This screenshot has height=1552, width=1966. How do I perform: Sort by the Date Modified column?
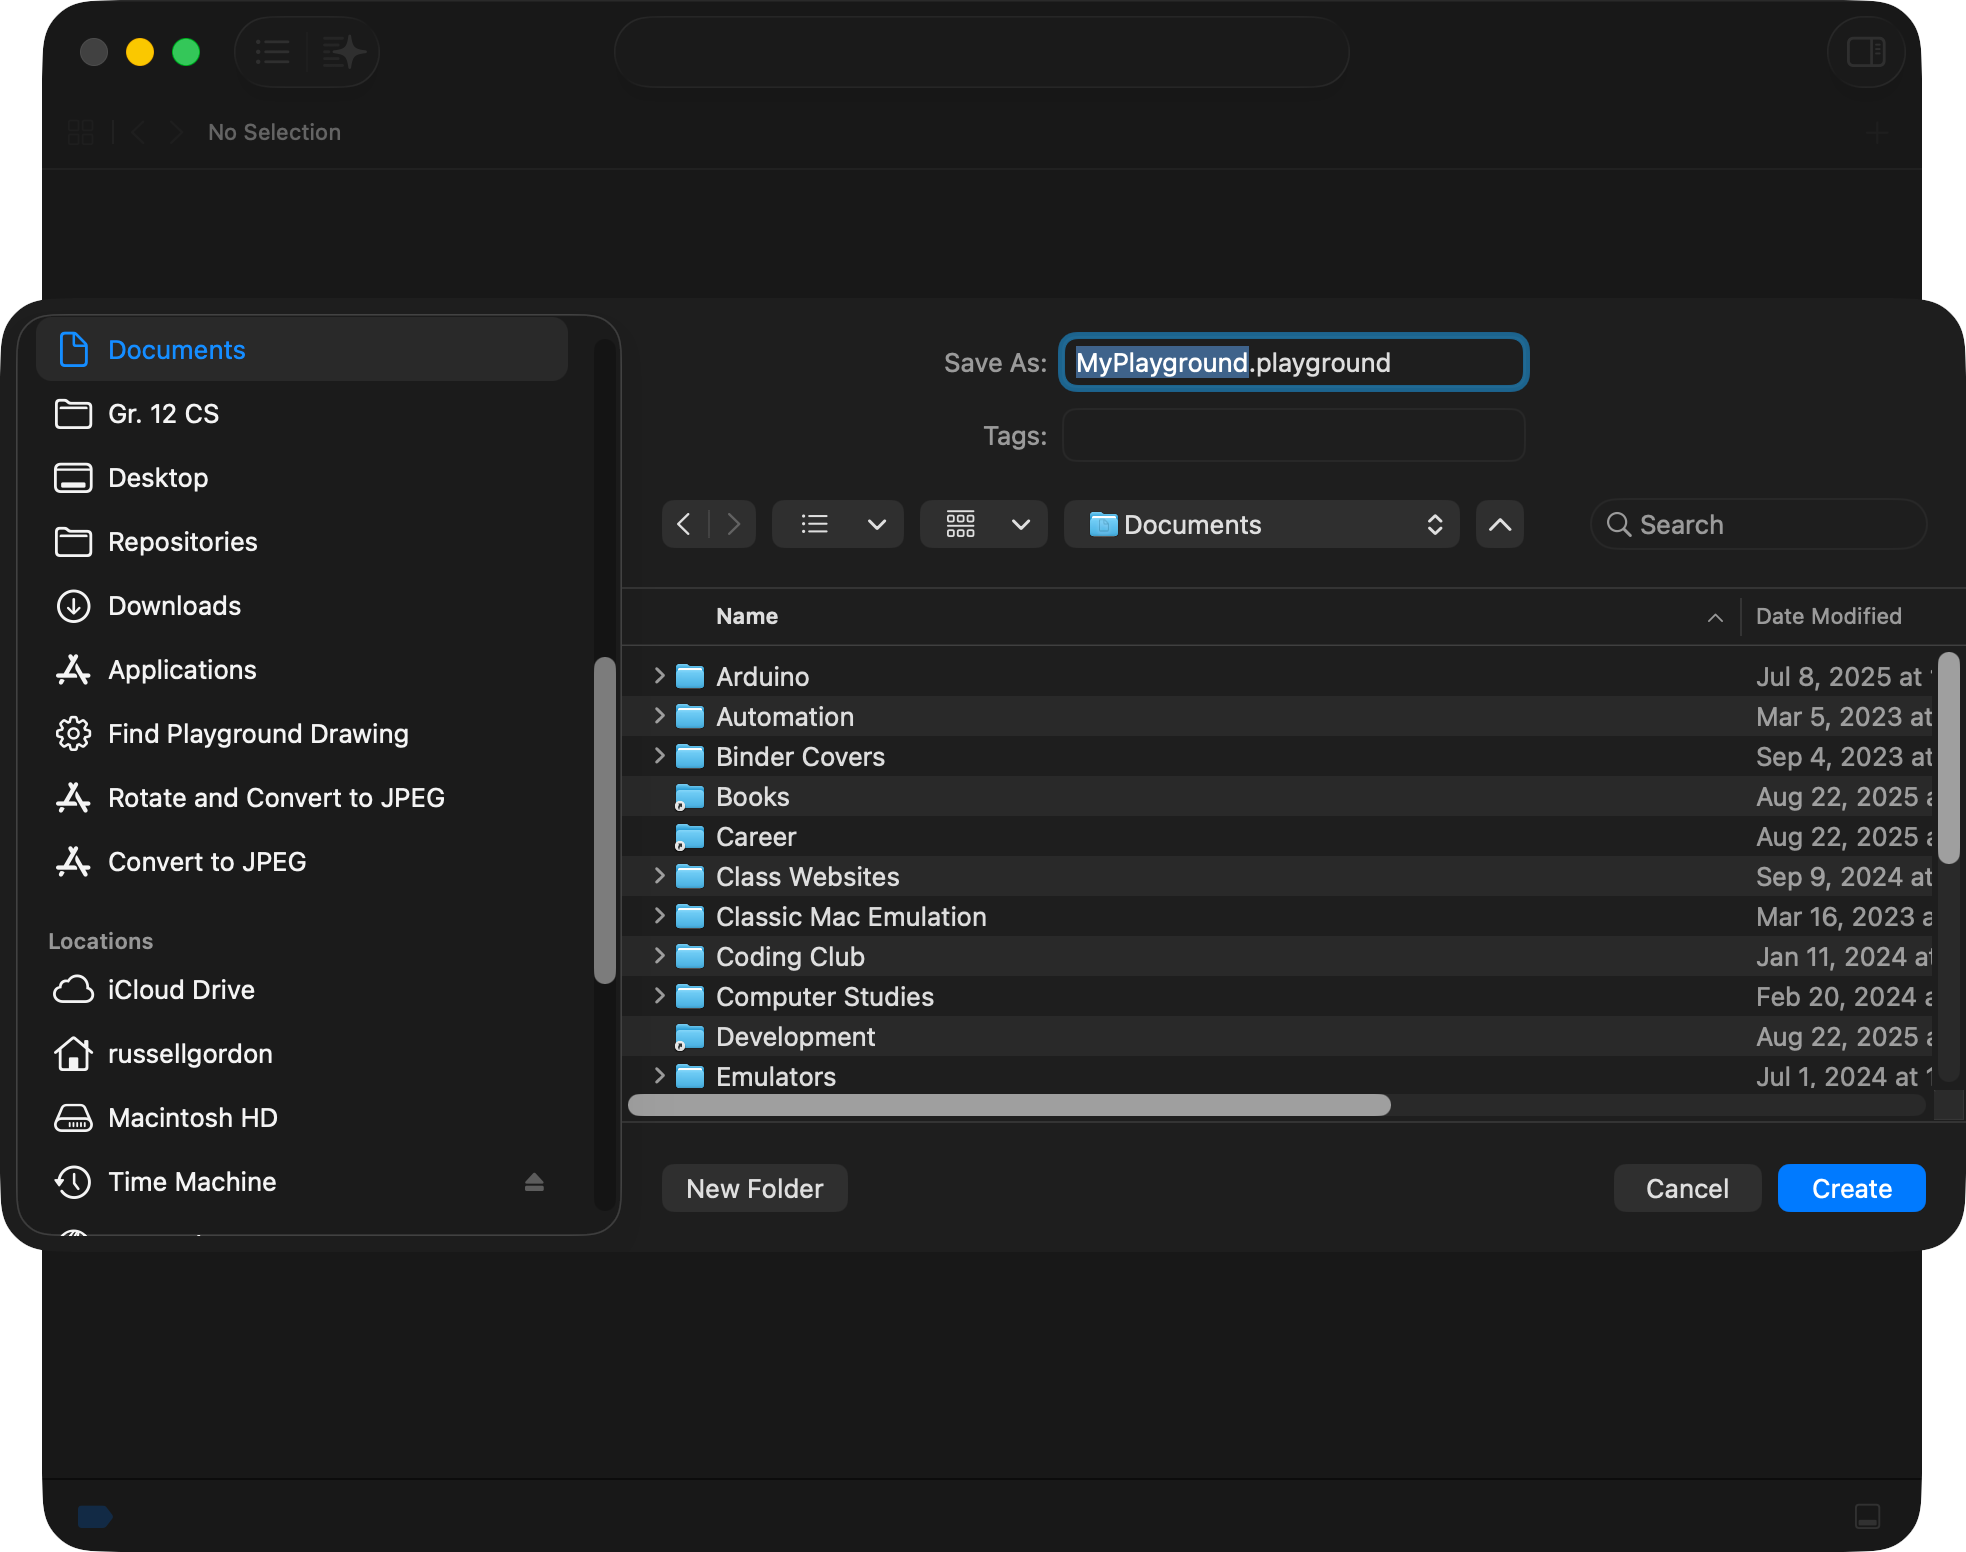(x=1828, y=617)
